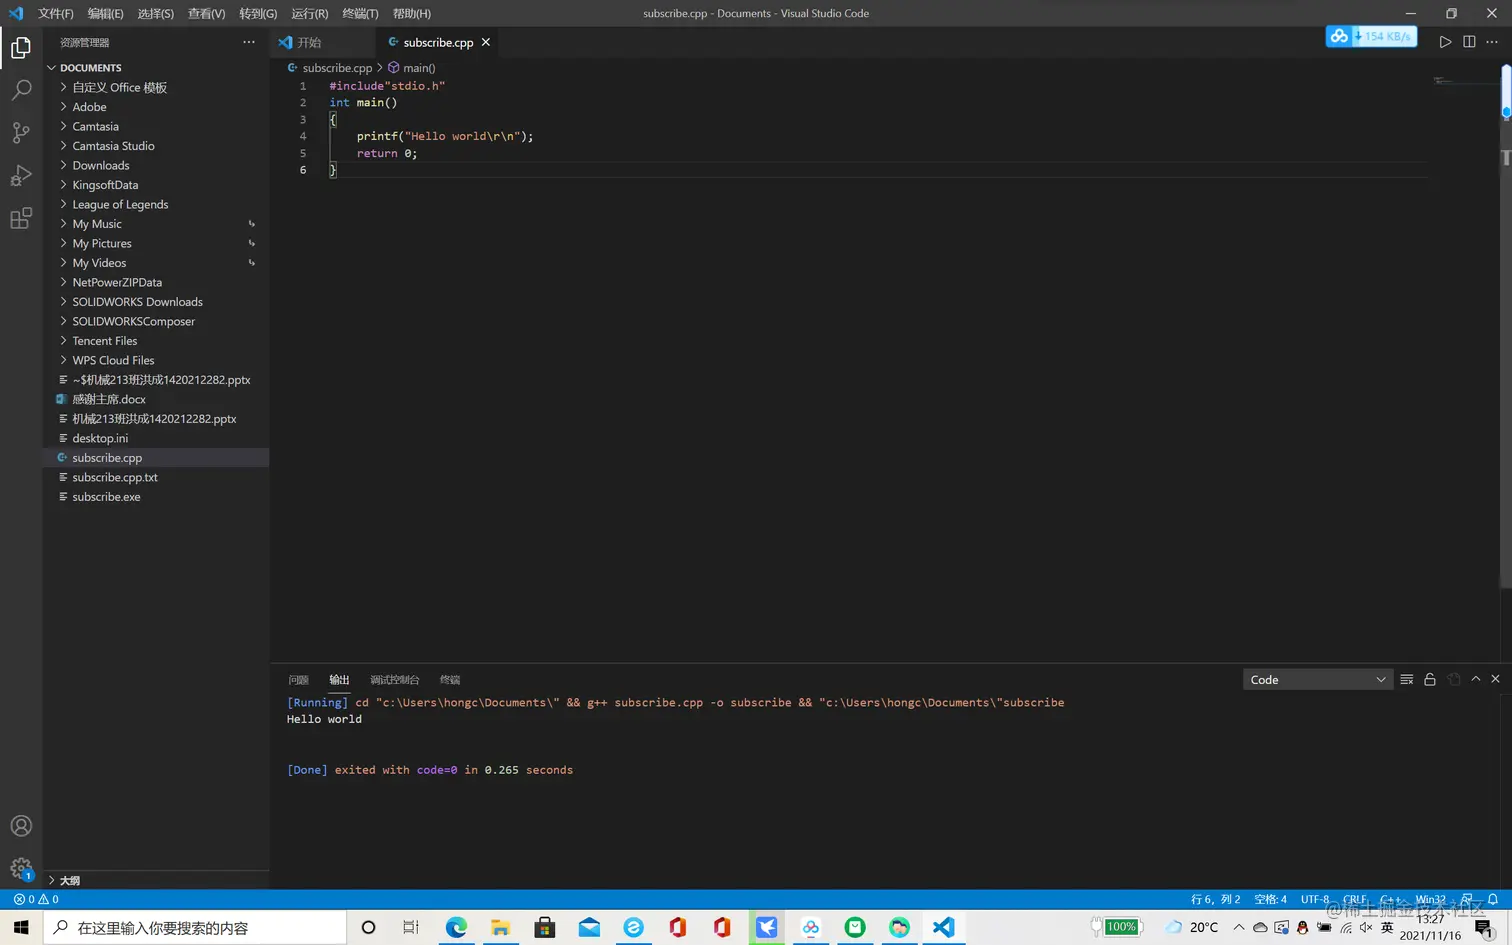
Task: Switch to the 开始 welcome tab
Action: tap(323, 42)
